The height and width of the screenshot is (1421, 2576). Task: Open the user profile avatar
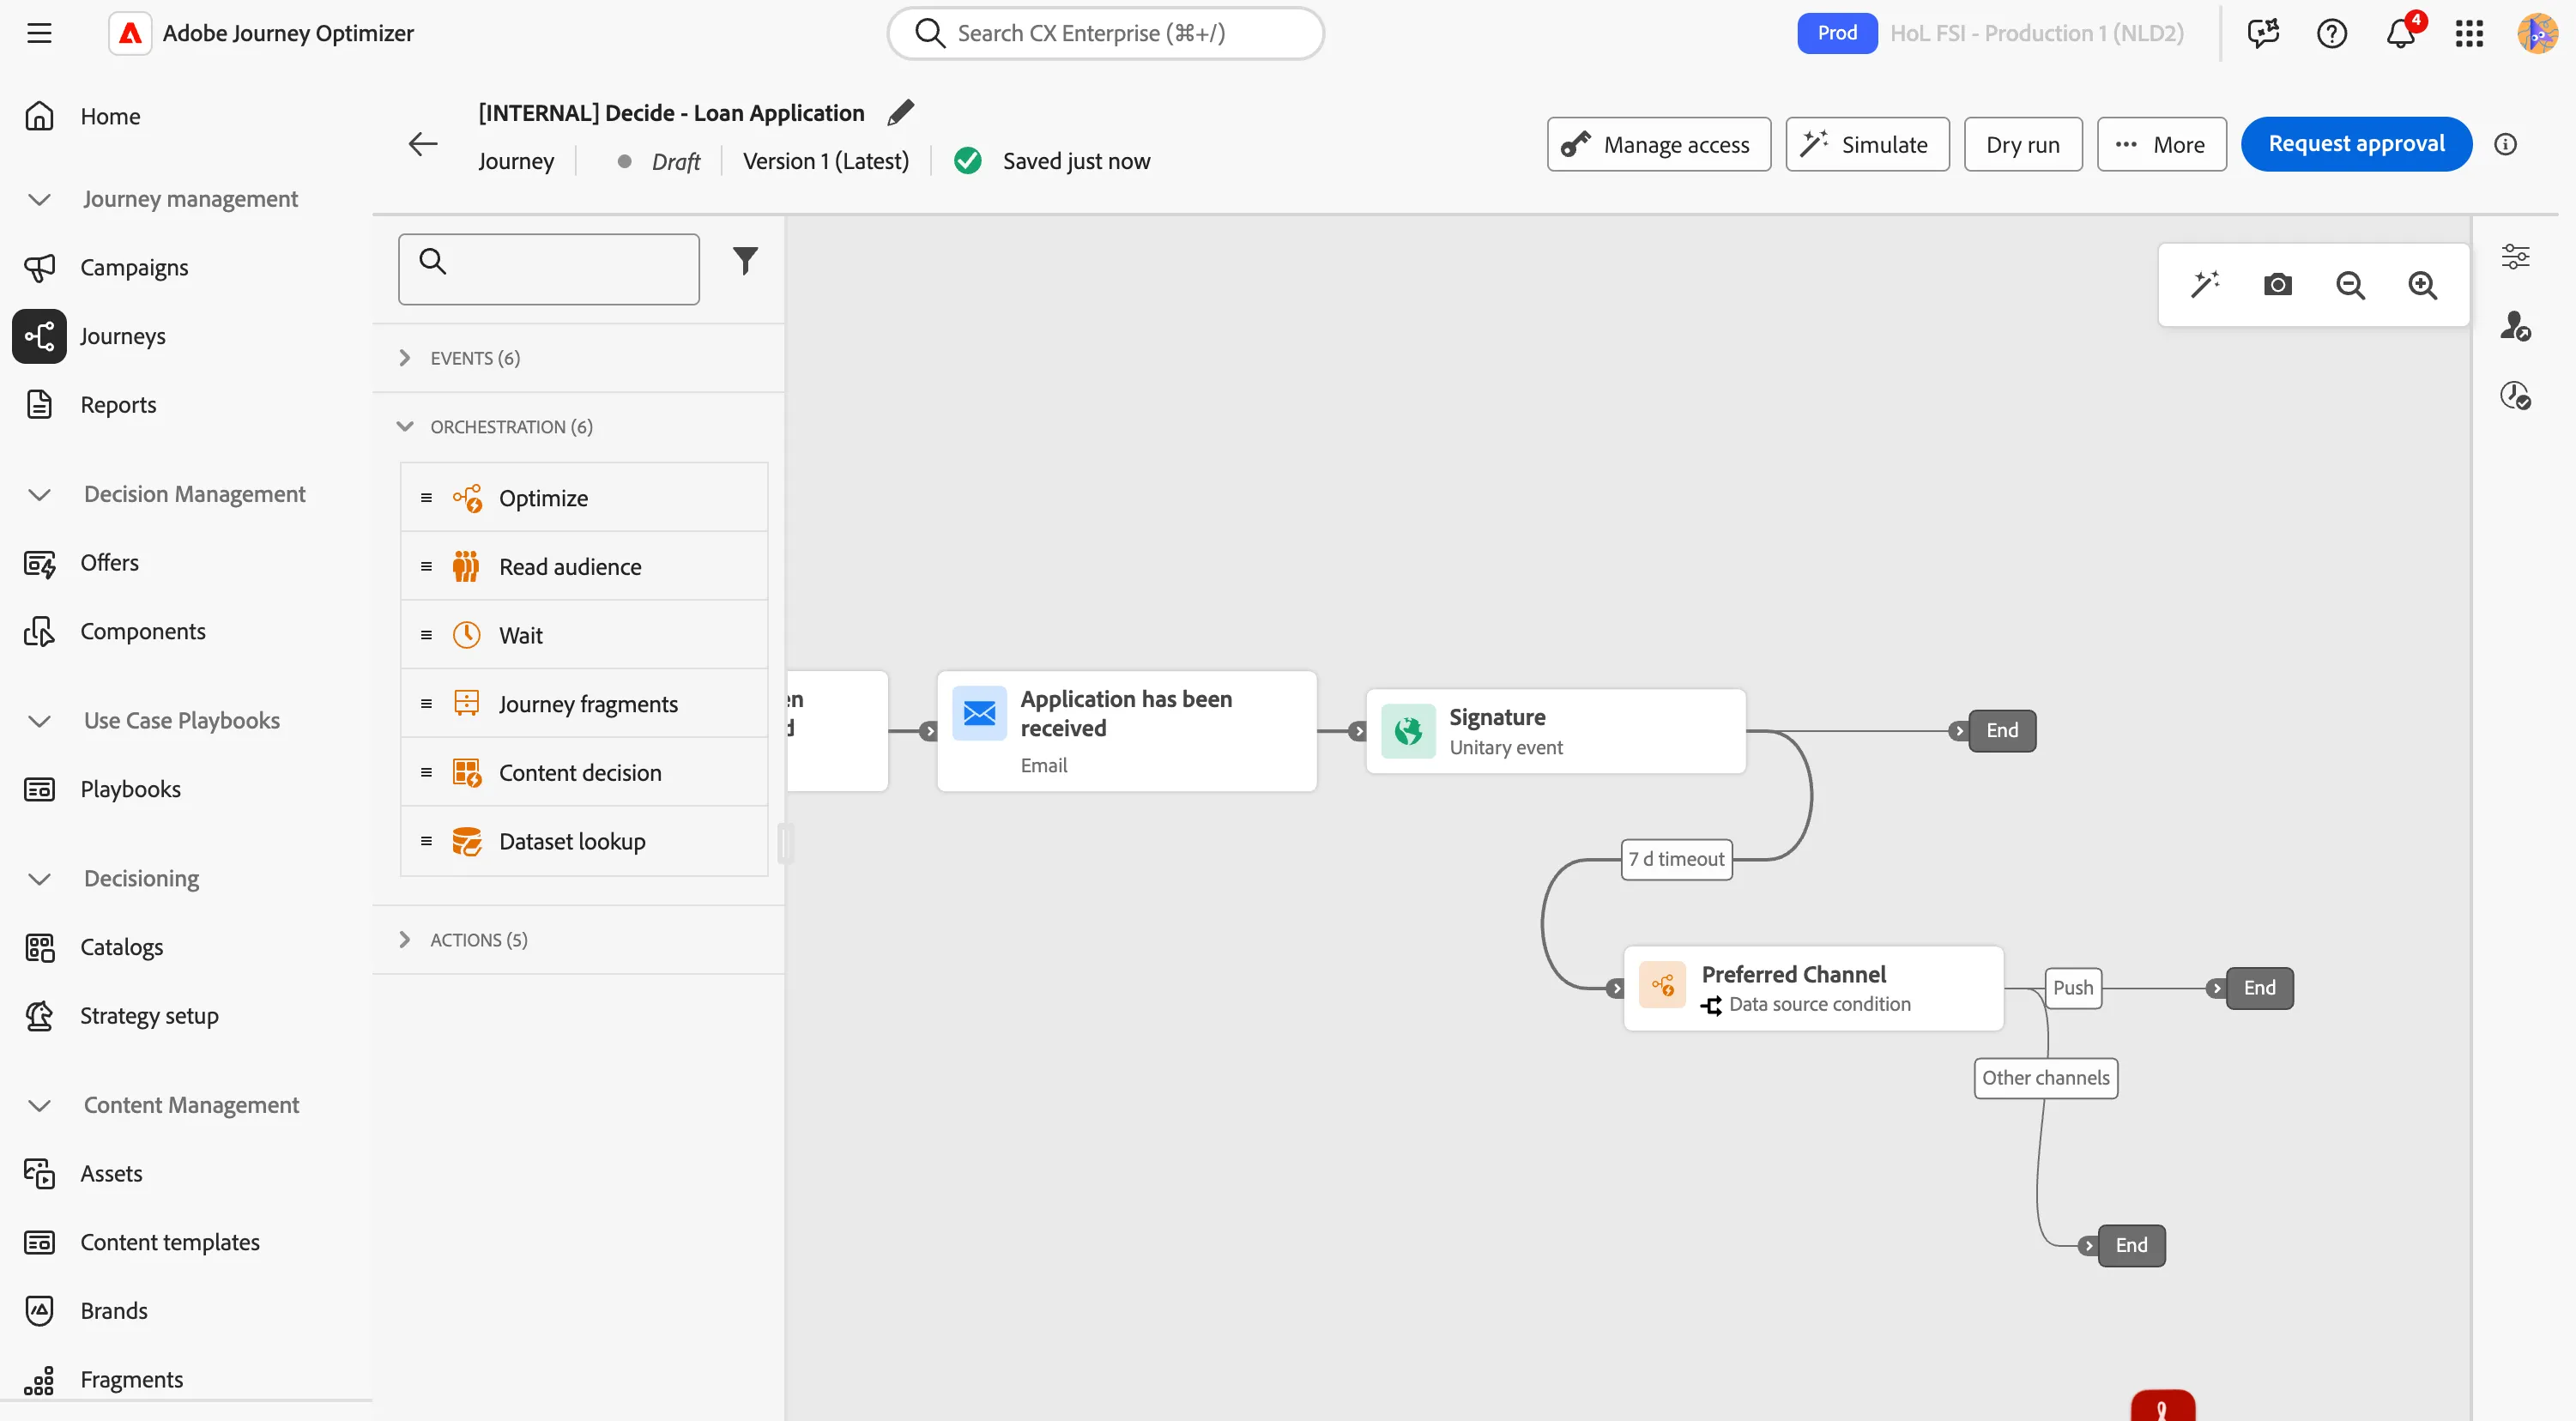click(x=2537, y=33)
